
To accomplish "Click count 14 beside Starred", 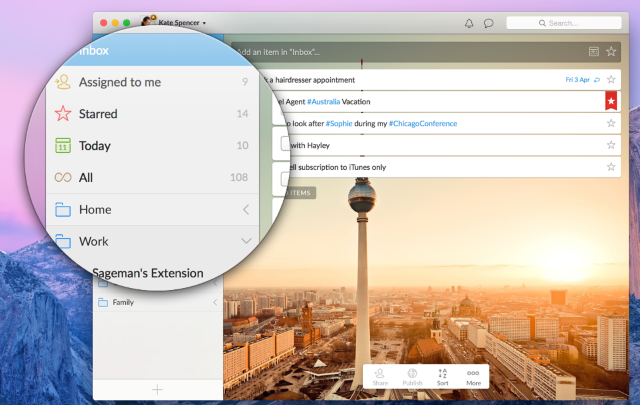I will click(x=242, y=113).
